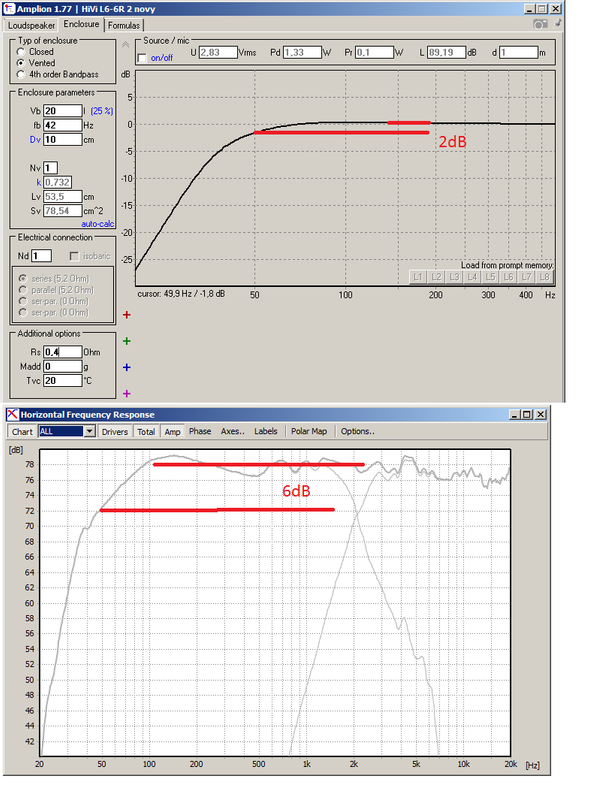Click the d distance field

pyautogui.click(x=519, y=52)
